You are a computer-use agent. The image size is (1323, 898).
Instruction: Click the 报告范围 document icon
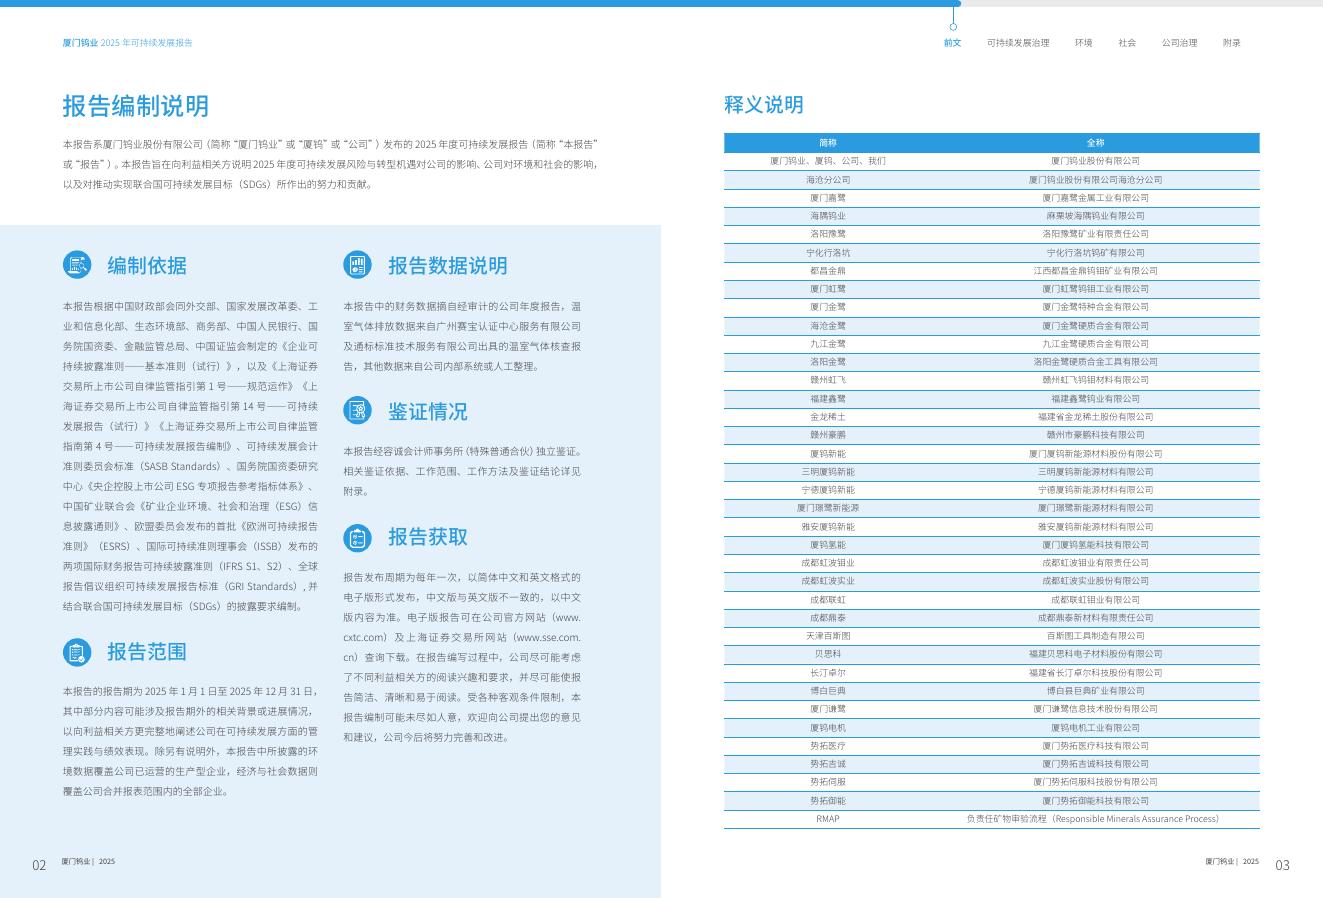(77, 652)
